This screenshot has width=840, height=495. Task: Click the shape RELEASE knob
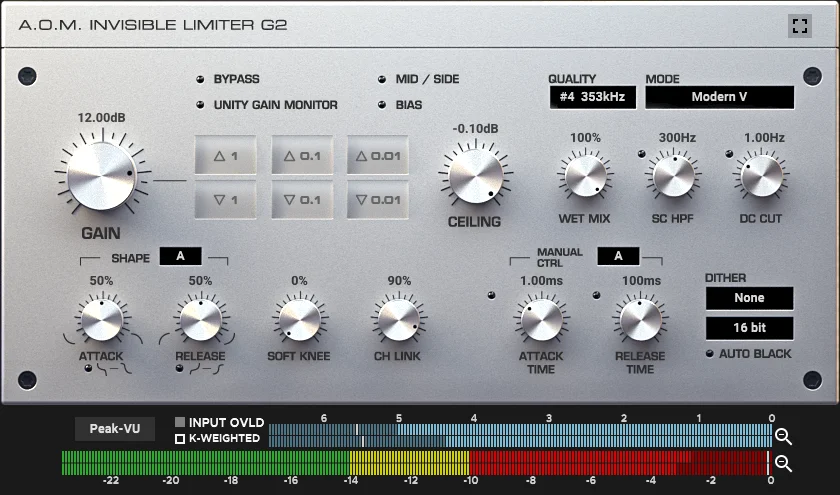(200, 320)
